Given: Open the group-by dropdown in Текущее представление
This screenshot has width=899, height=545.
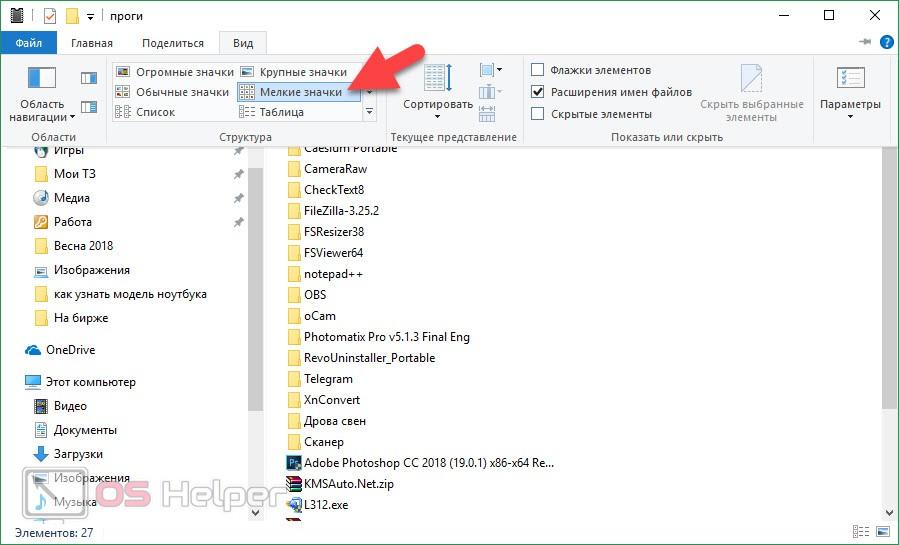Looking at the screenshot, I should point(490,70).
